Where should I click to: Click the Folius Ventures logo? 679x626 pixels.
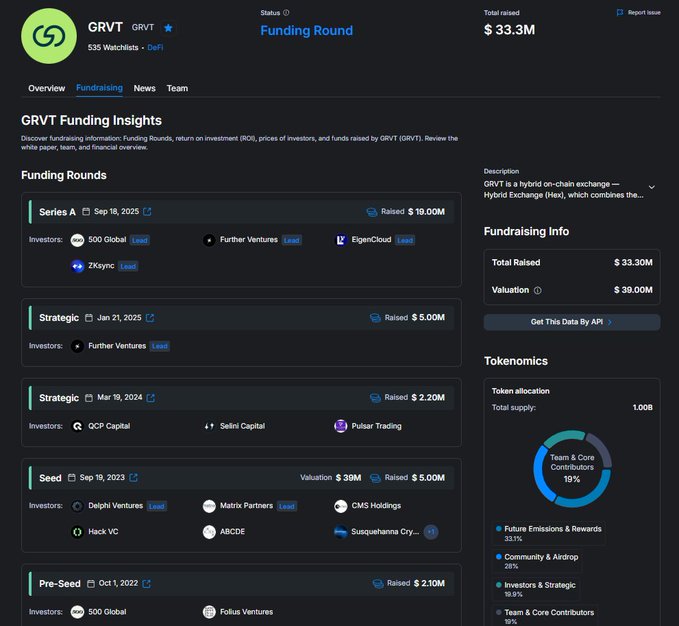coord(209,612)
